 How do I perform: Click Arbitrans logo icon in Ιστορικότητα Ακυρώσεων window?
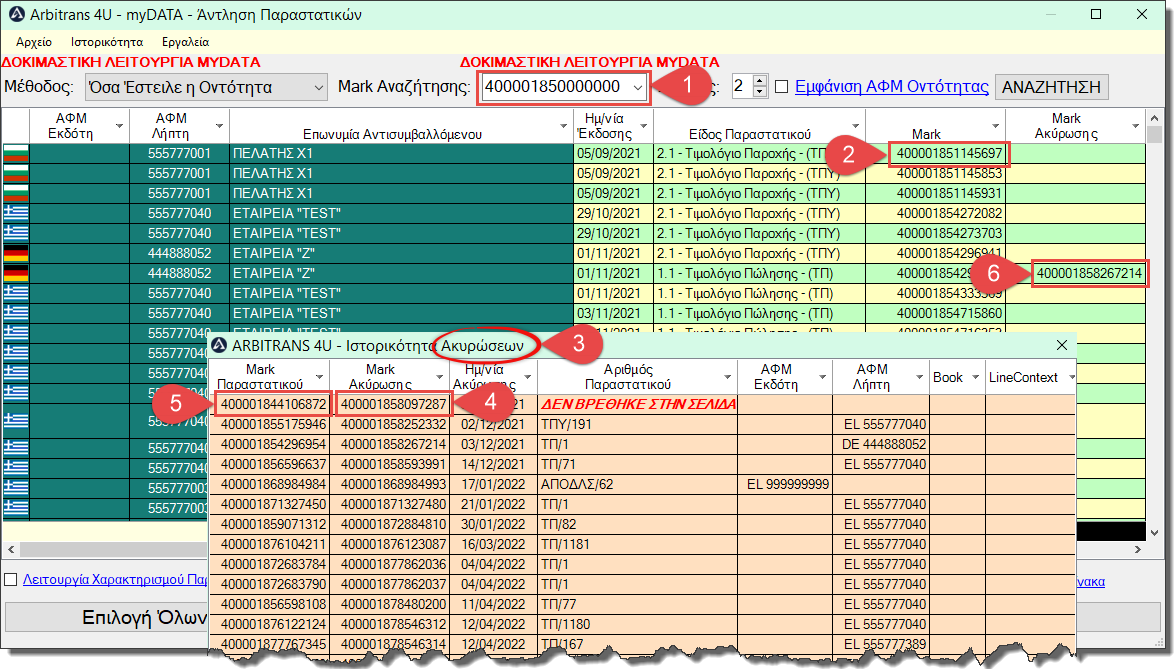[219, 345]
